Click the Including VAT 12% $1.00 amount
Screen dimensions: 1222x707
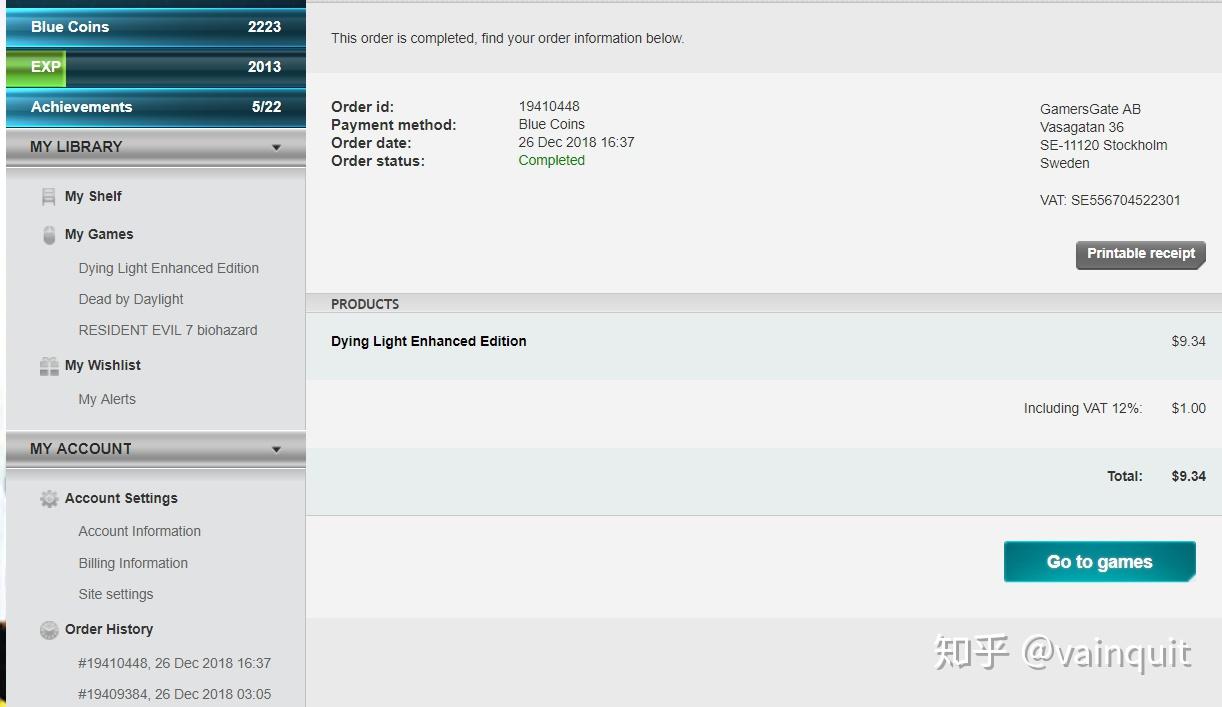click(x=1189, y=408)
